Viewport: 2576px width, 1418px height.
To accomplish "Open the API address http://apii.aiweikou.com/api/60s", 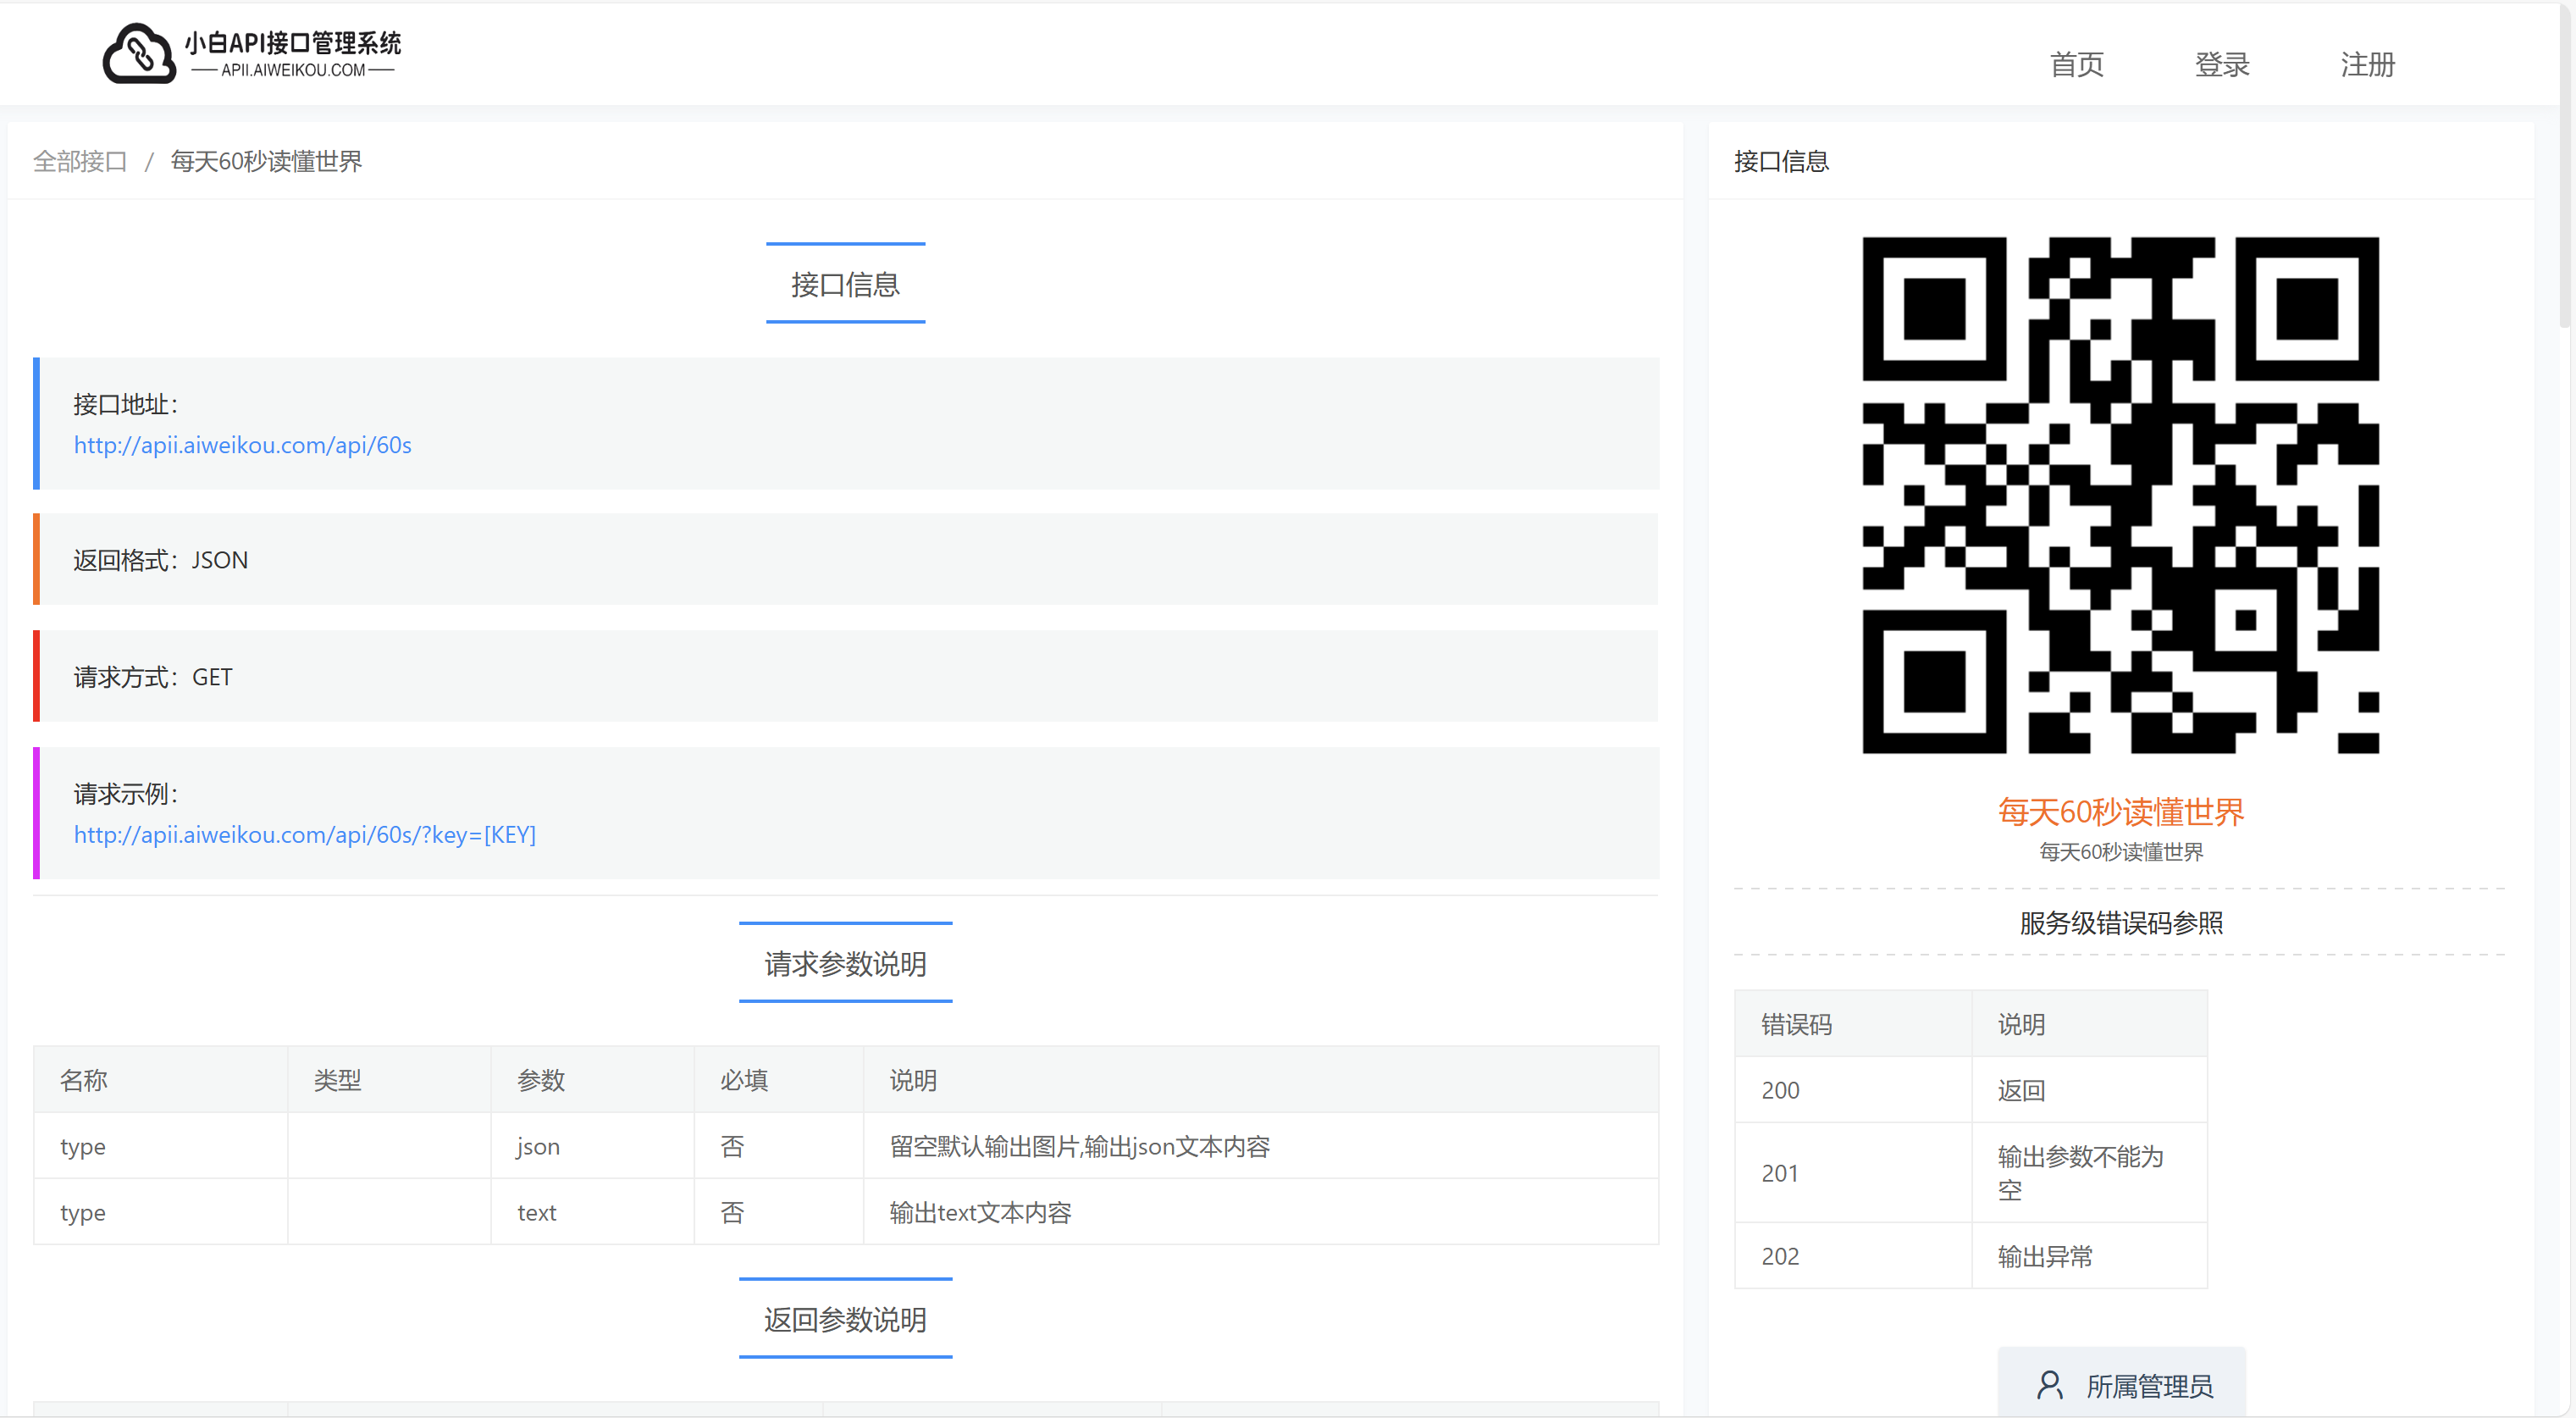I will tap(241, 446).
